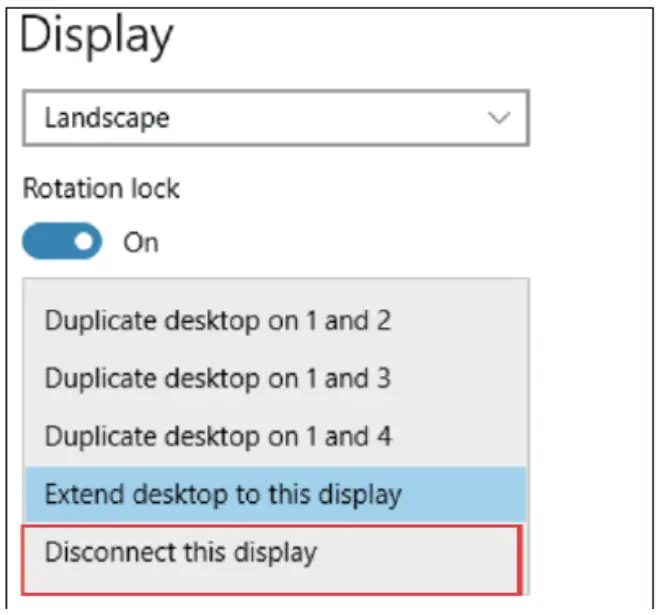Viewport: 661px width, 615px height.
Task: Pick Duplicate desktop on 1 and 4
Action: pyautogui.click(x=218, y=436)
